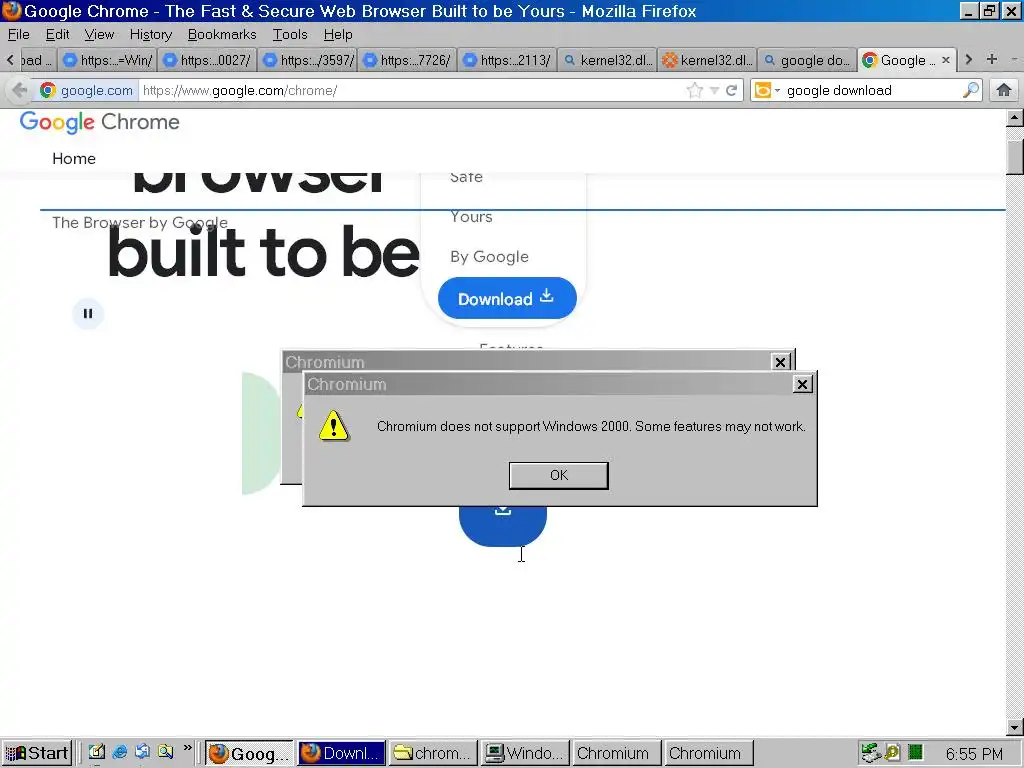Switch to the 'Windo...' taskbar button
This screenshot has width=1024, height=768.
tap(526, 754)
